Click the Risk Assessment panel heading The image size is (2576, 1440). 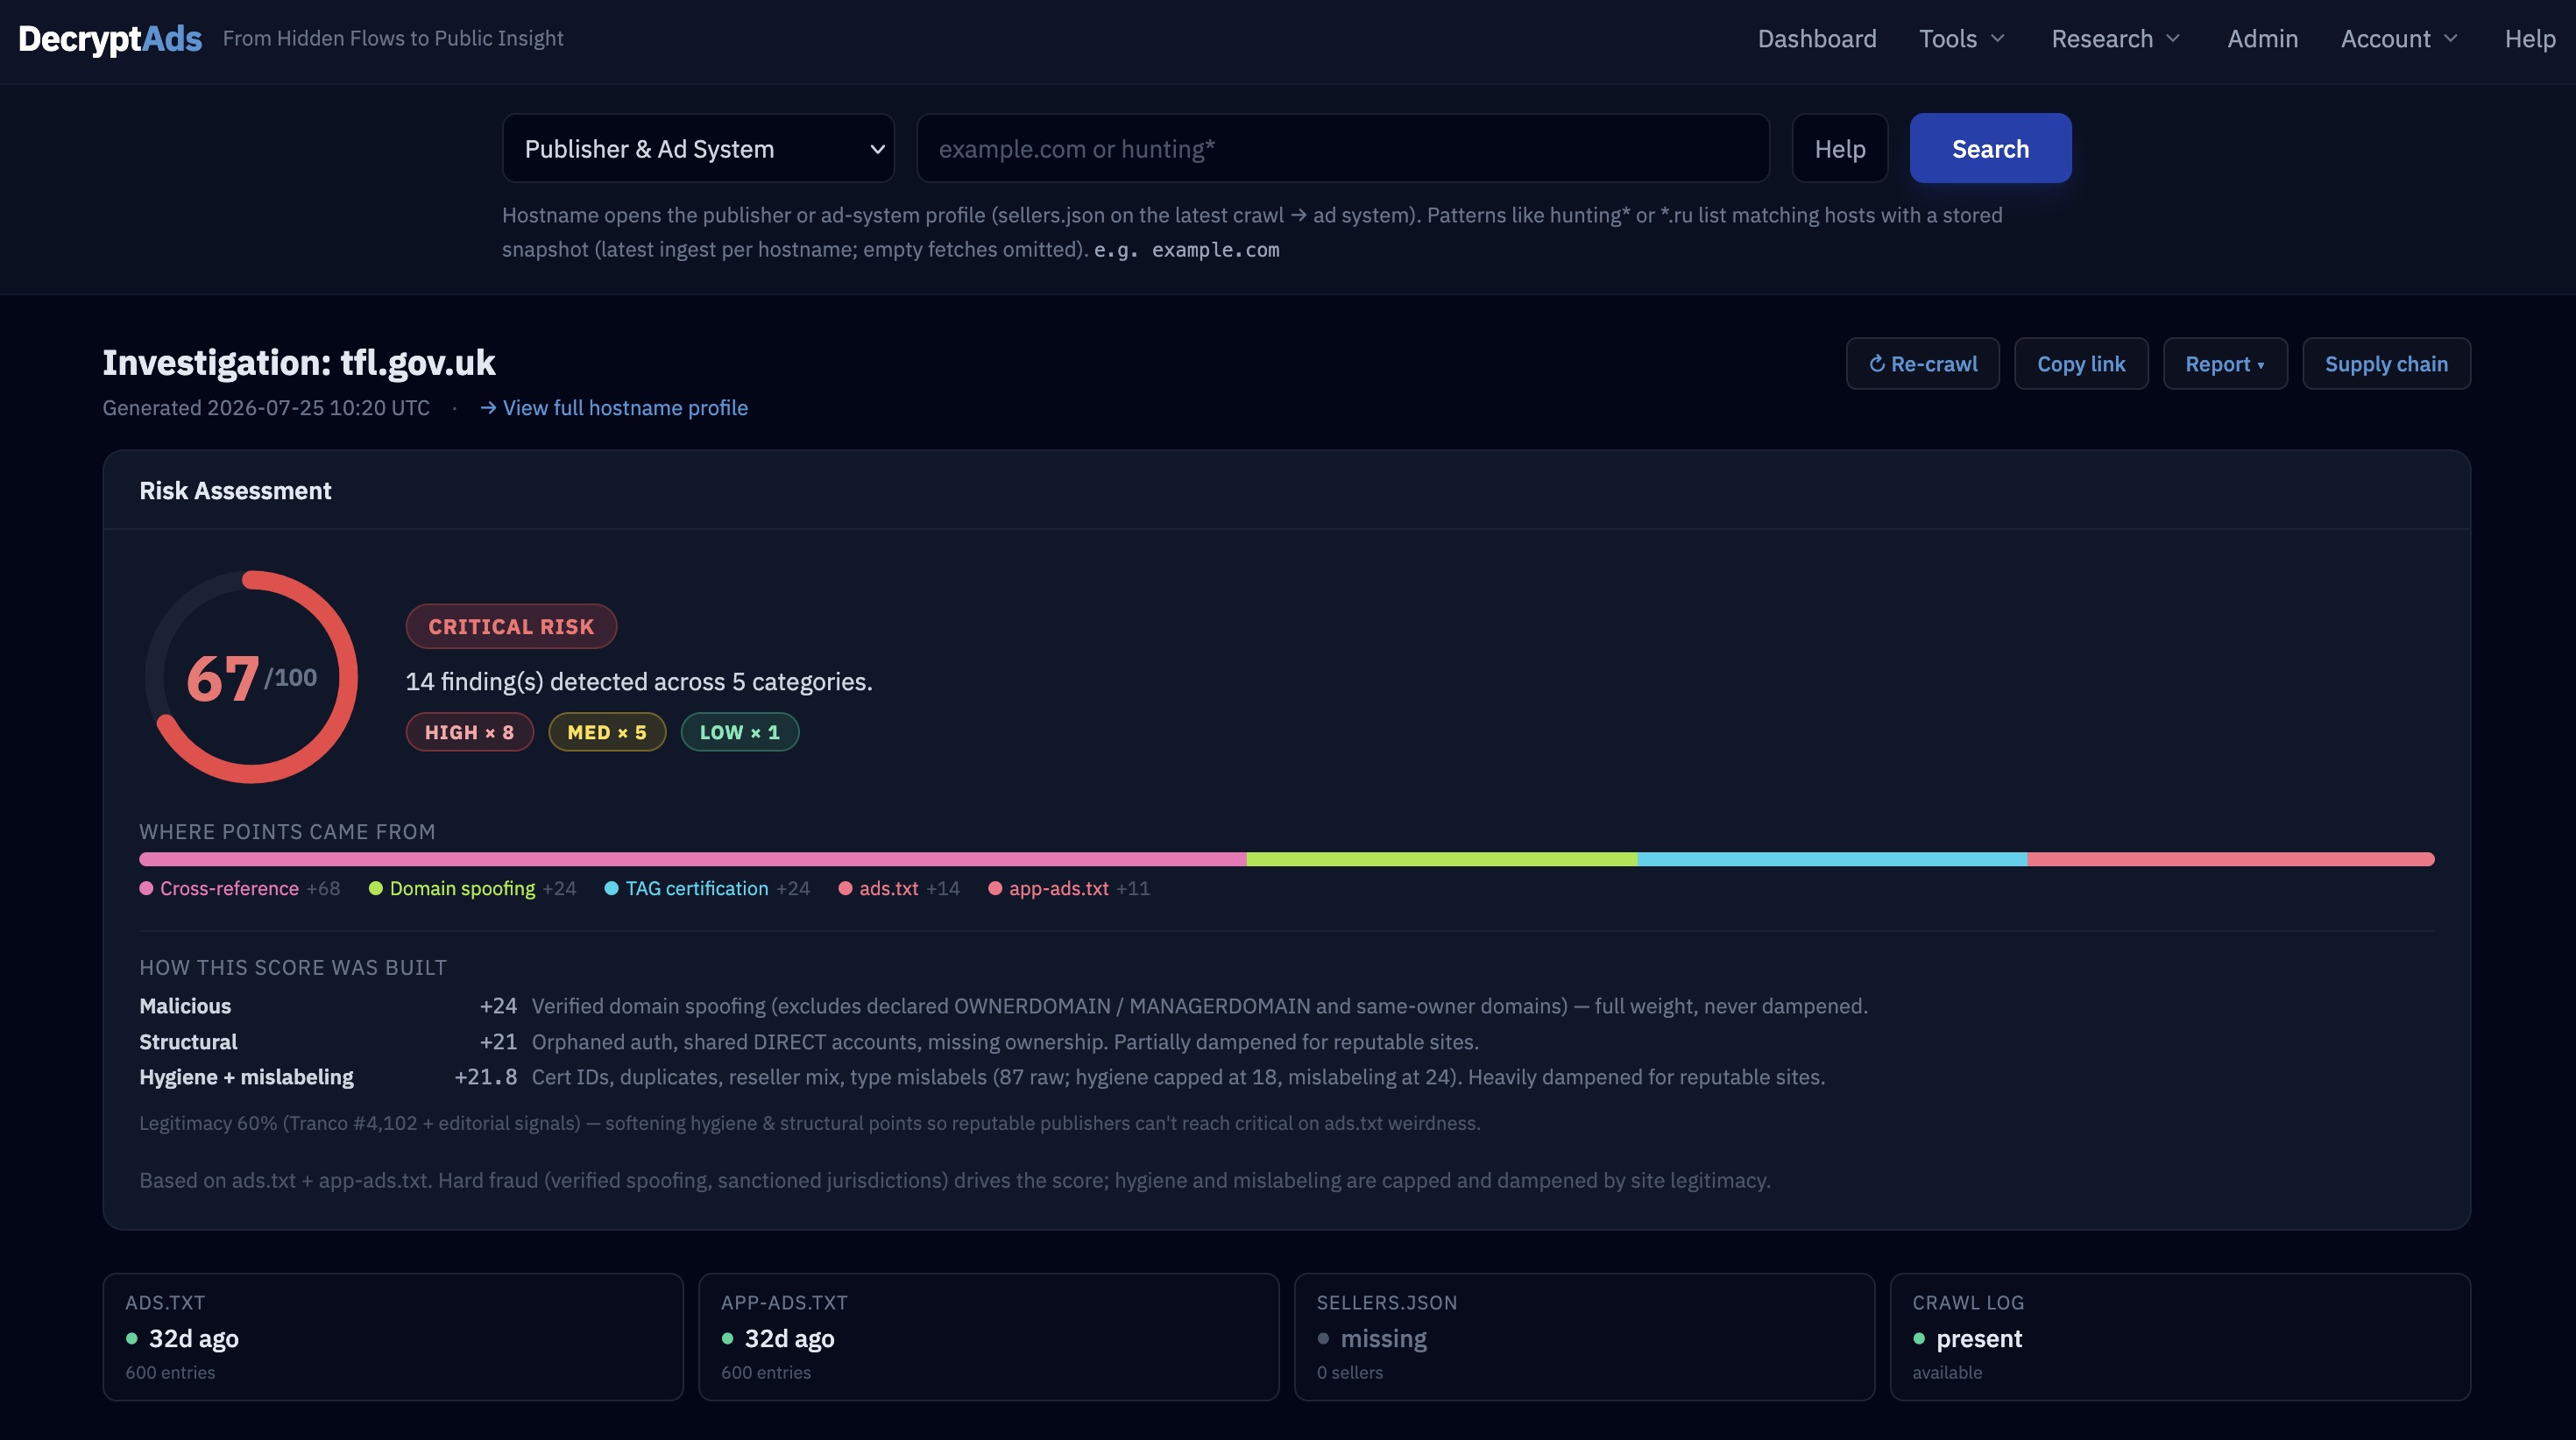[235, 490]
